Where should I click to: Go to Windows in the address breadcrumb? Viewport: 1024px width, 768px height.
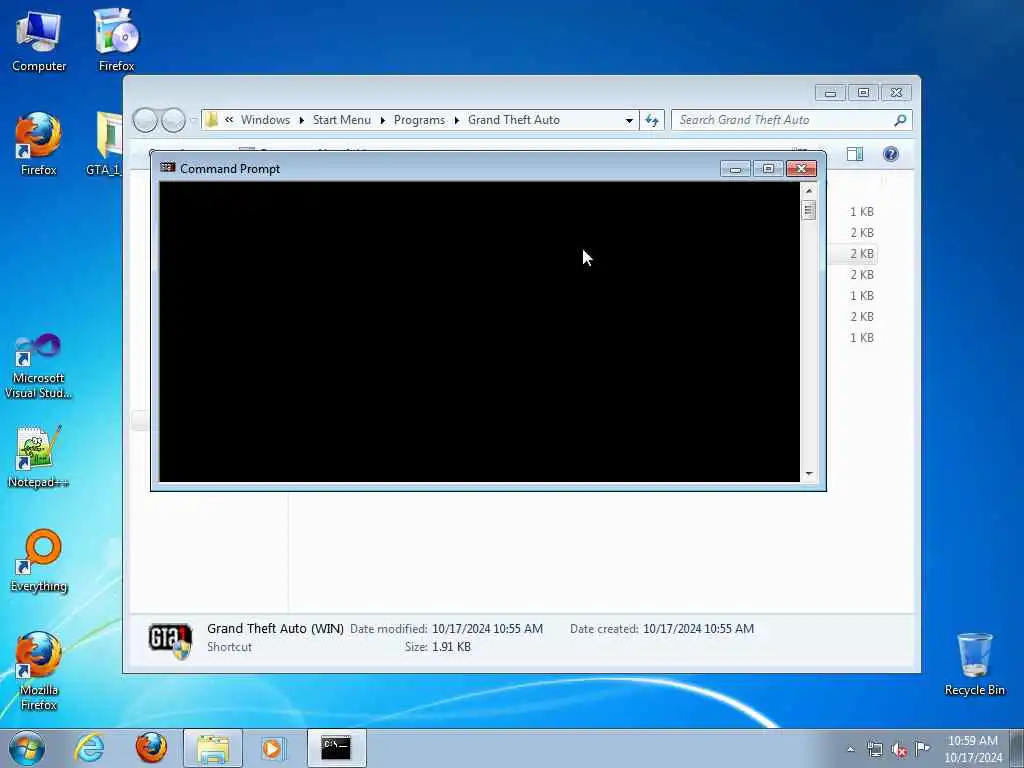coord(265,120)
